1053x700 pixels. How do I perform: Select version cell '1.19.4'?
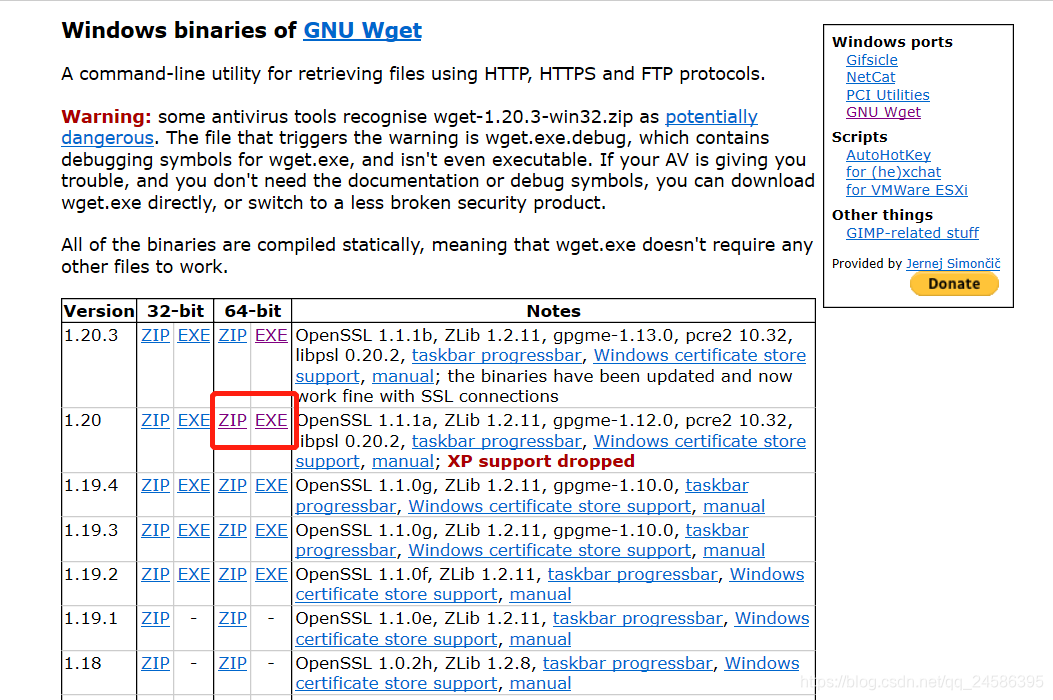click(x=91, y=486)
